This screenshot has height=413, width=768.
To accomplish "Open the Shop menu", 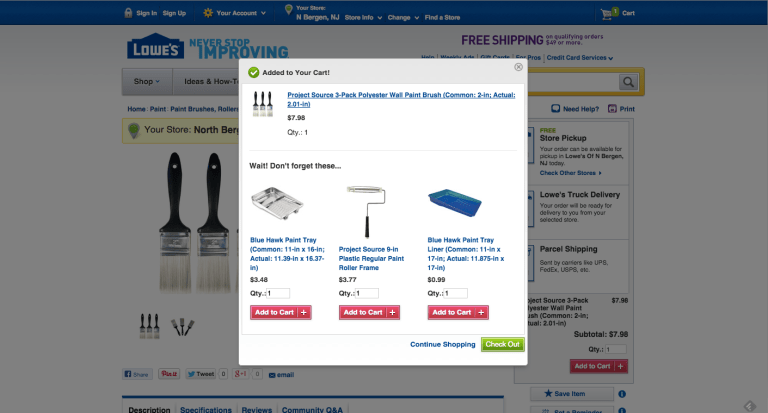I will [147, 81].
